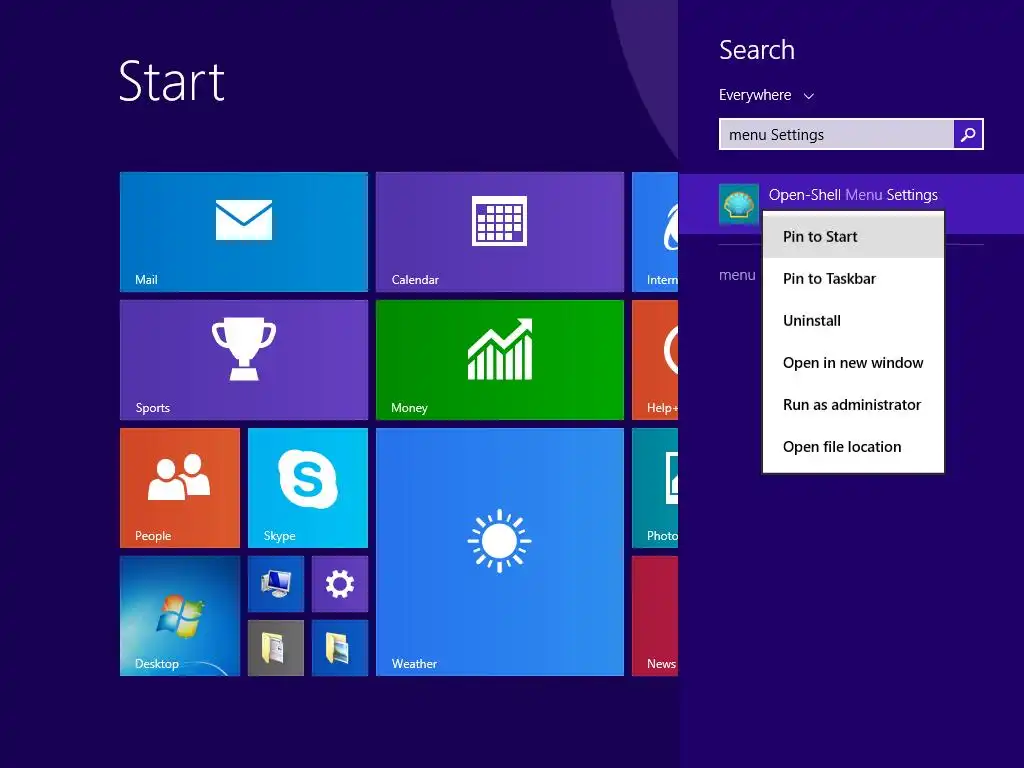Image resolution: width=1024 pixels, height=768 pixels.
Task: Click the search box containing menu Settings
Action: [x=837, y=135]
